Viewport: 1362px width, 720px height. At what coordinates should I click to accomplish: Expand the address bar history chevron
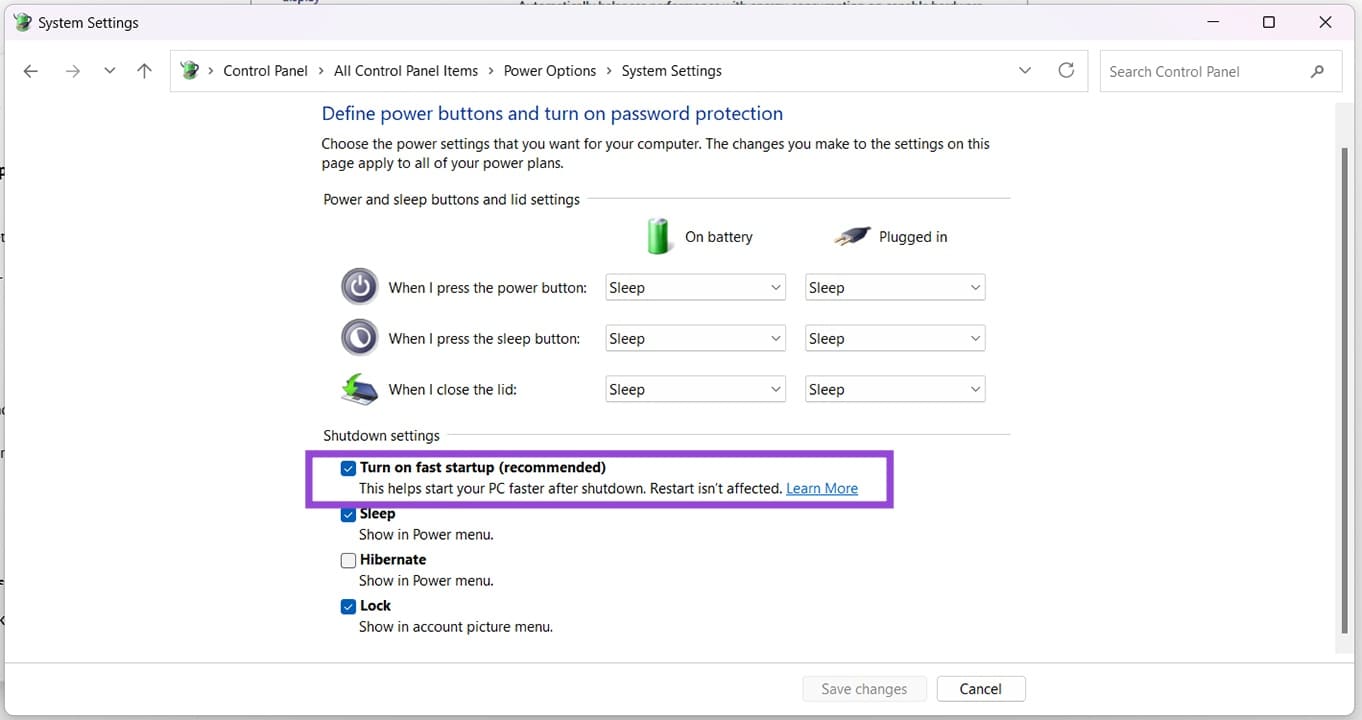(1024, 70)
